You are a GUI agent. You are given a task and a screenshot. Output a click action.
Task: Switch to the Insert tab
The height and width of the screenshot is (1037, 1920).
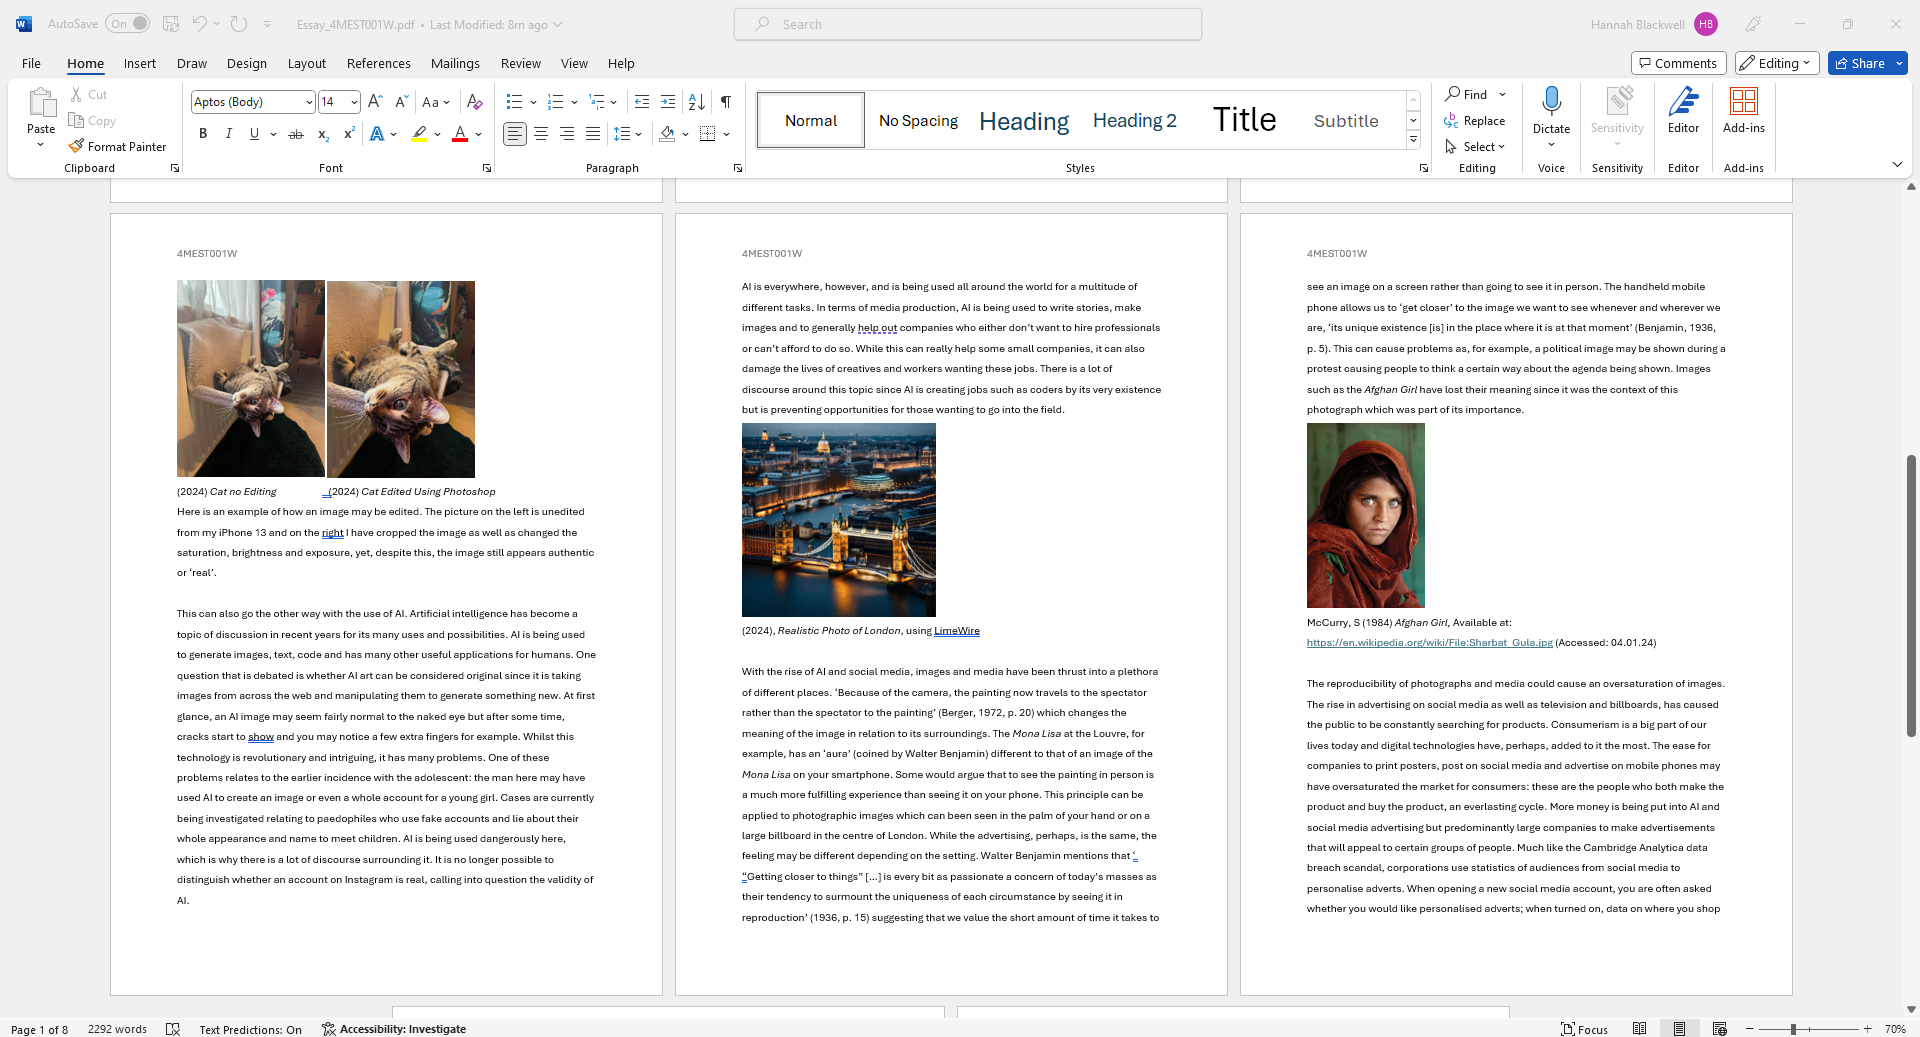pos(140,63)
